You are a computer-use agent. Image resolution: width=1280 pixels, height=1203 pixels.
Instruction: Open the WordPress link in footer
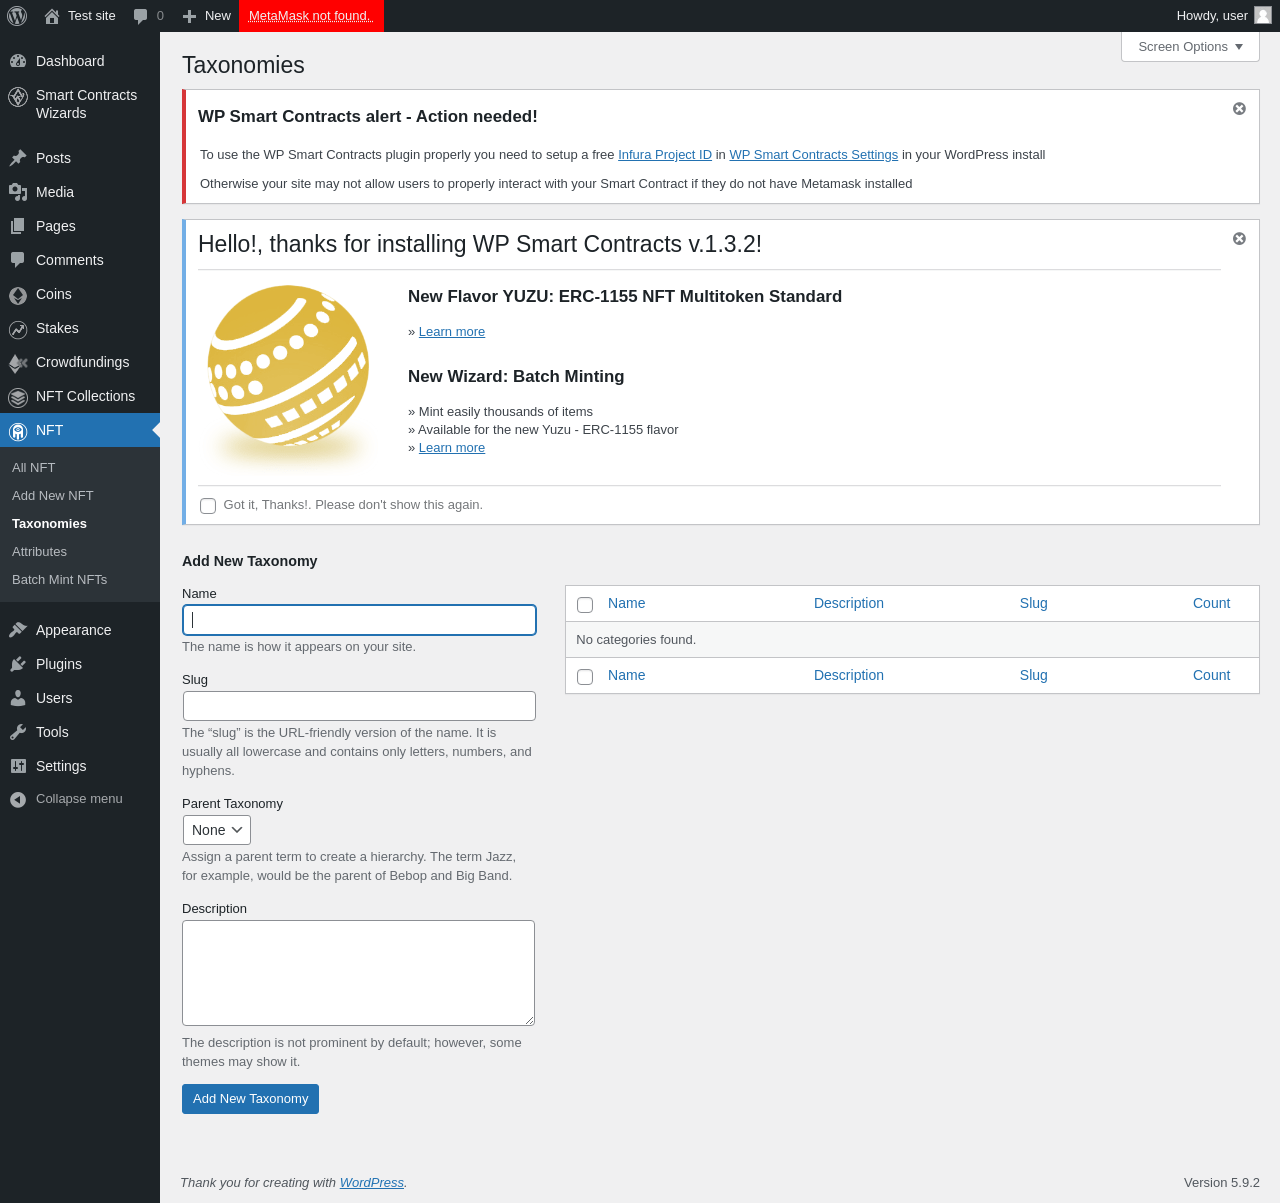(372, 1182)
